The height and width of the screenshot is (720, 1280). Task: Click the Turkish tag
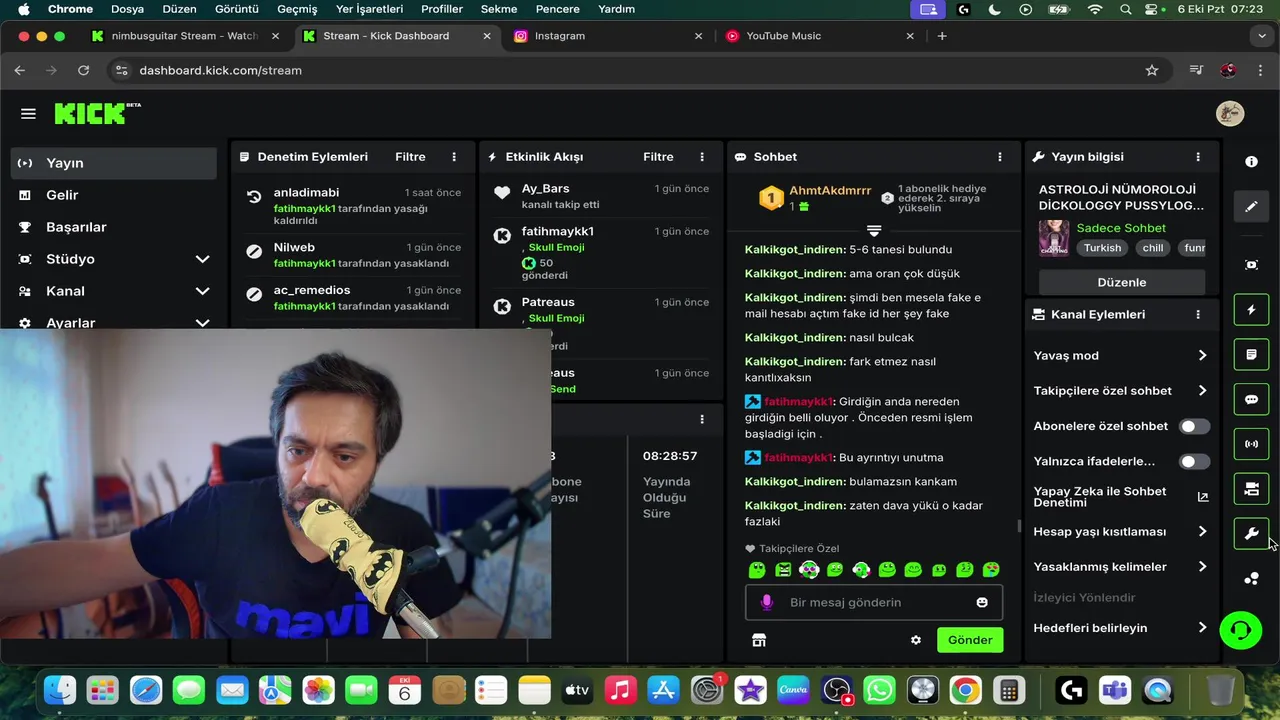[1102, 248]
